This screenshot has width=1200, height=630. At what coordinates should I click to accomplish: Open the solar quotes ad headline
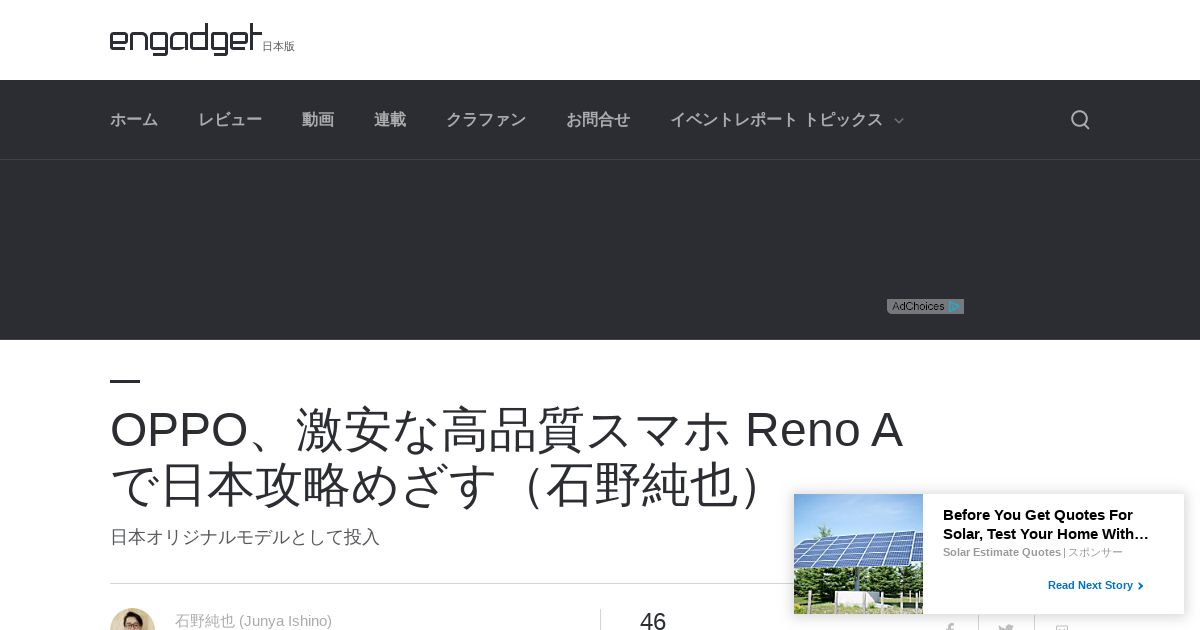(x=1046, y=524)
